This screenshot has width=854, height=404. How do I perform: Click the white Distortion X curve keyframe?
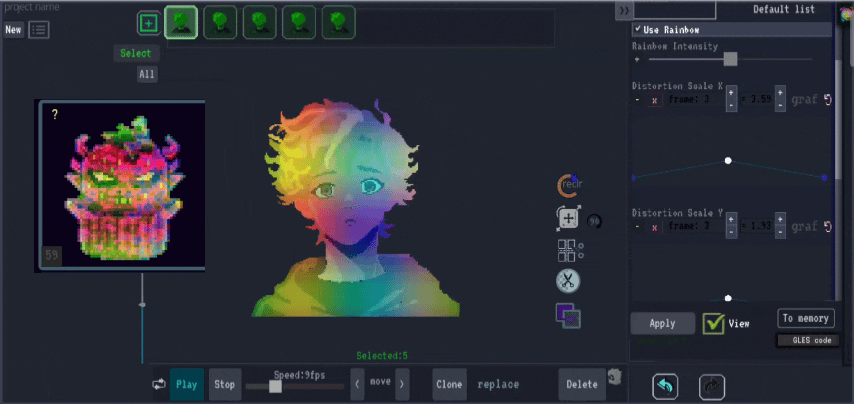click(728, 161)
